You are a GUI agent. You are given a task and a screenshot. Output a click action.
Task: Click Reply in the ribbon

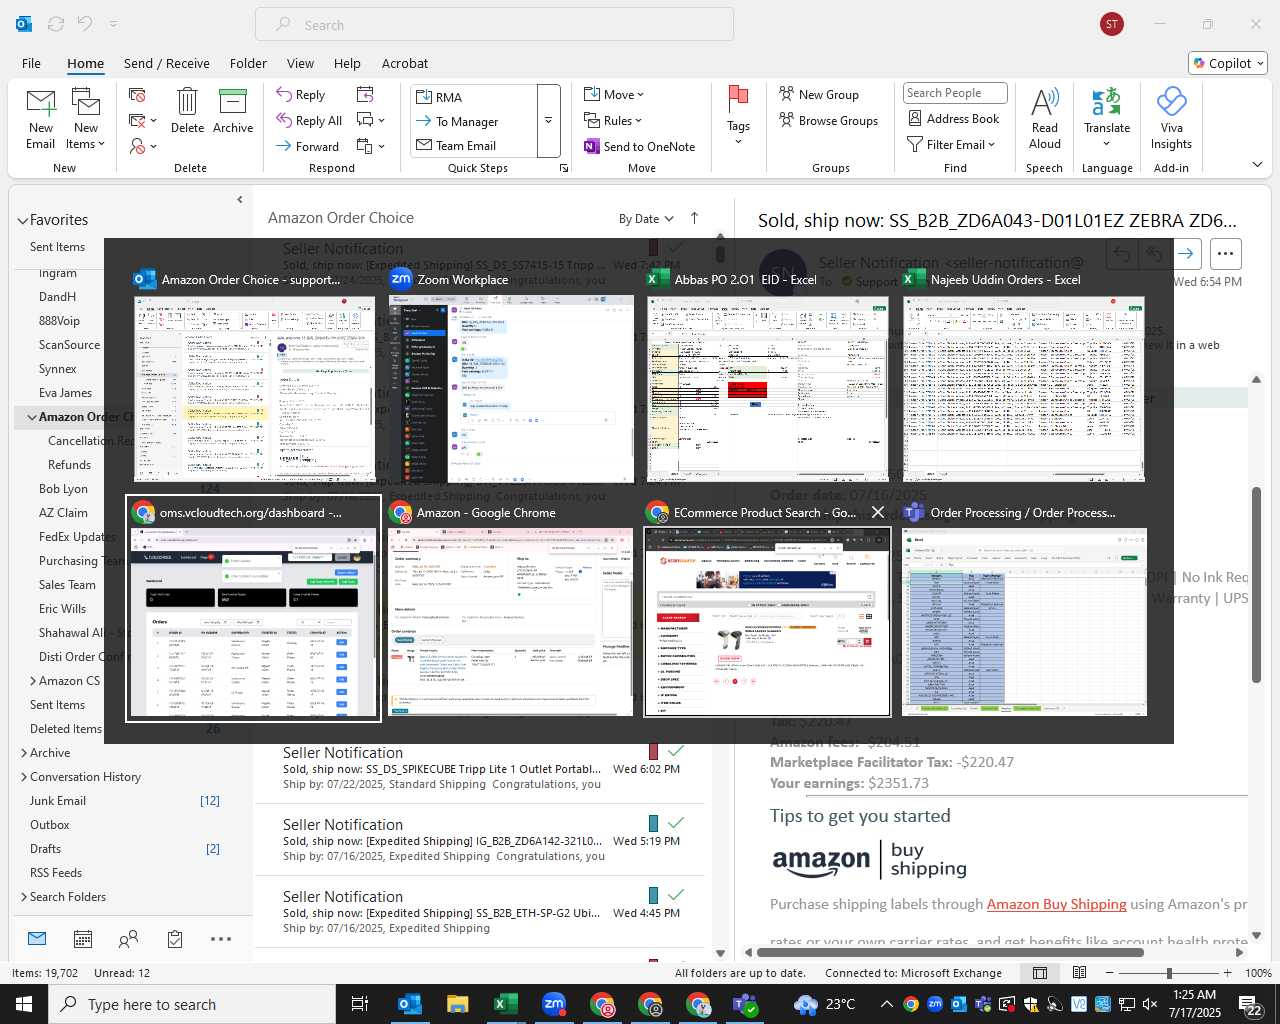[x=301, y=95]
